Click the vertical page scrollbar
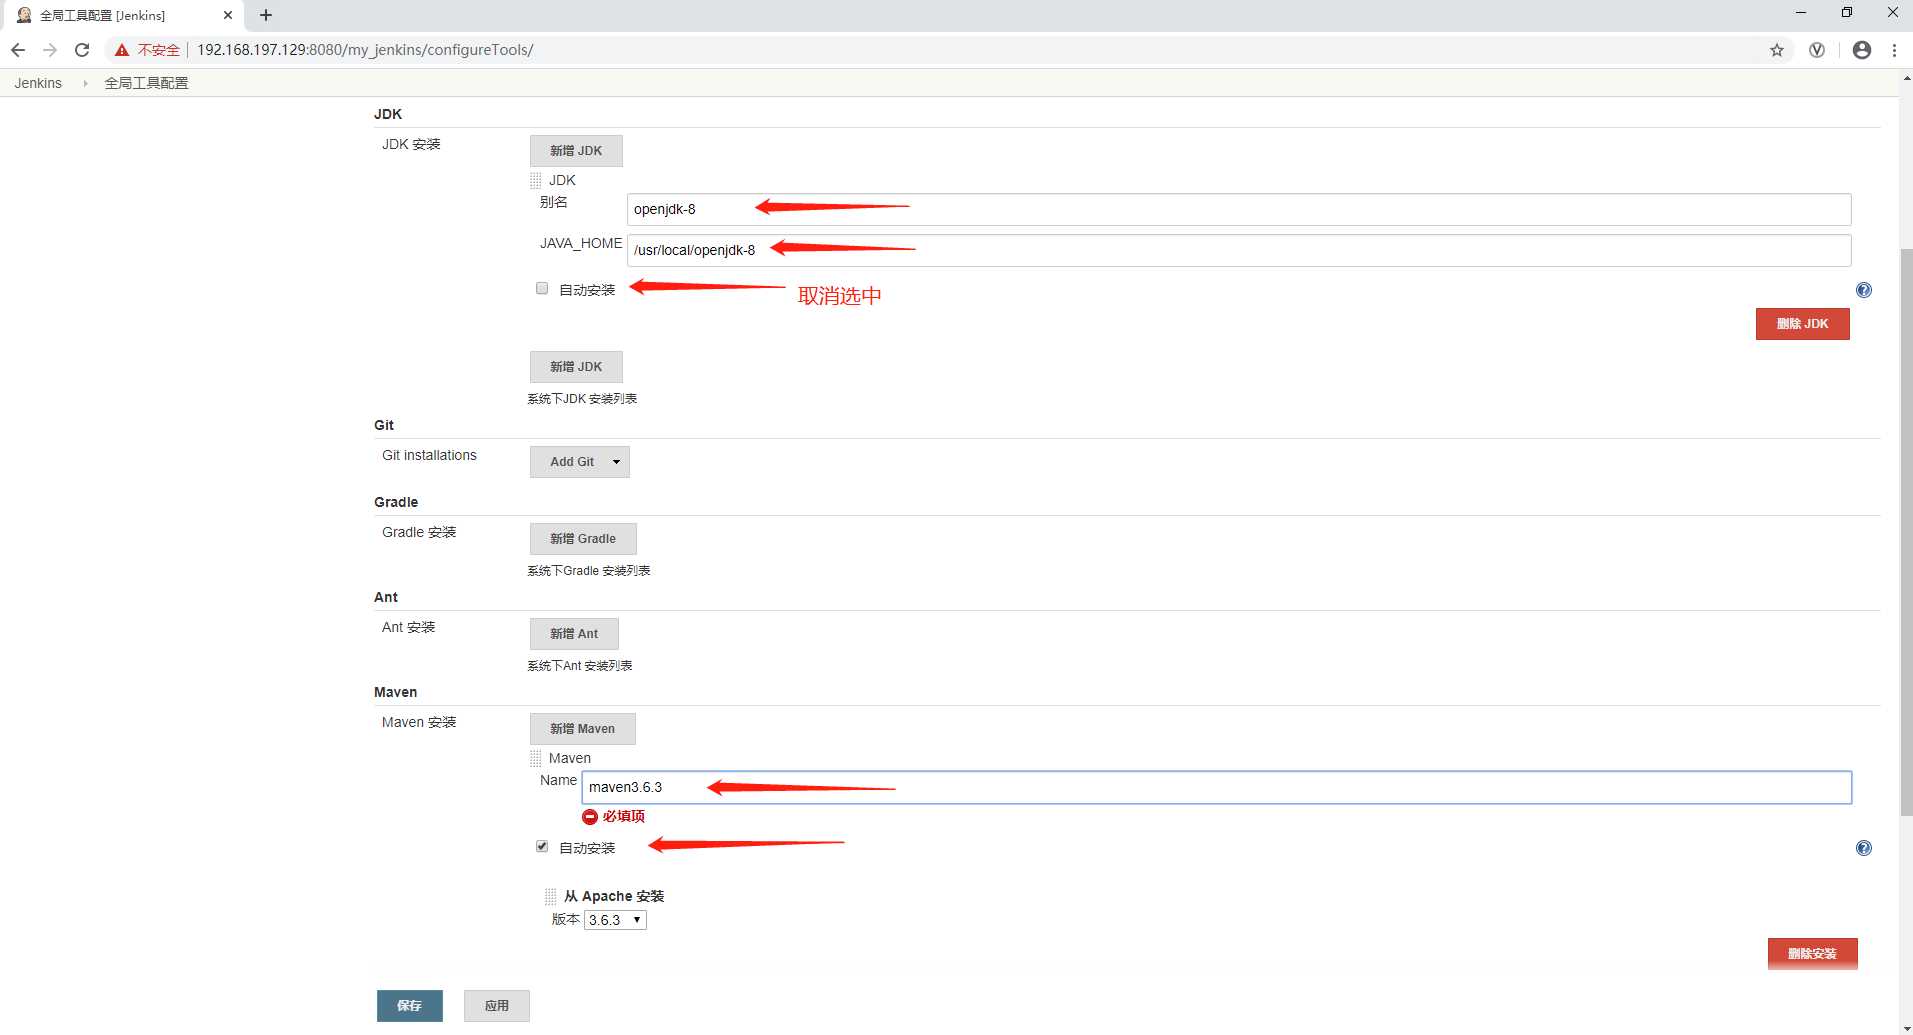This screenshot has height=1035, width=1913. click(x=1906, y=530)
